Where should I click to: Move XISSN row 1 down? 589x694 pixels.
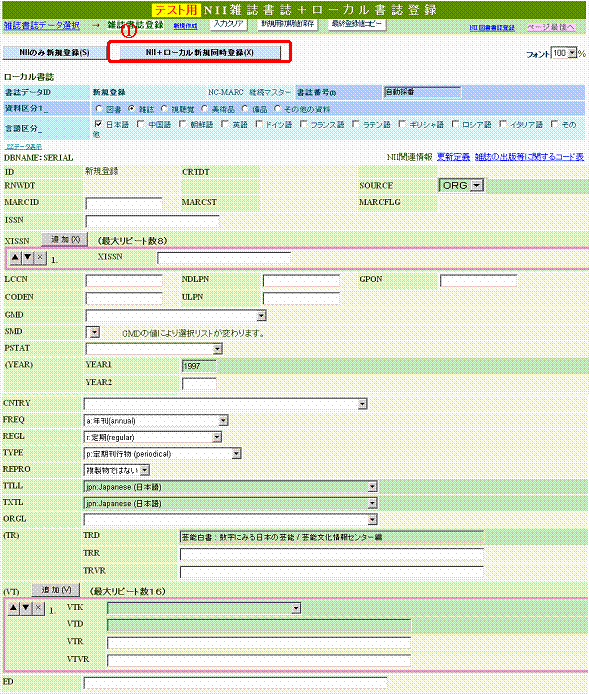[x=28, y=257]
